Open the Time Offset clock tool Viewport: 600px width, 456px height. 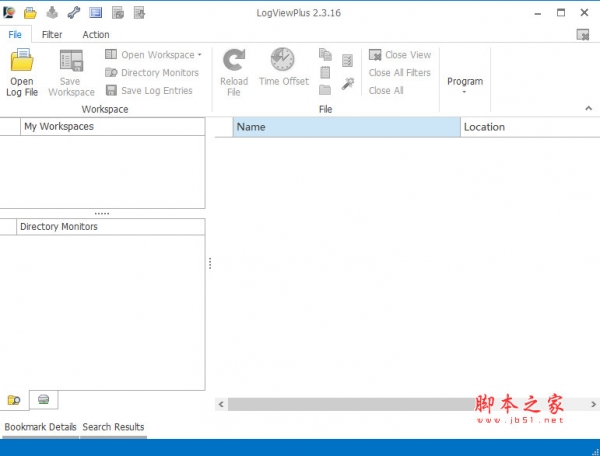(284, 67)
